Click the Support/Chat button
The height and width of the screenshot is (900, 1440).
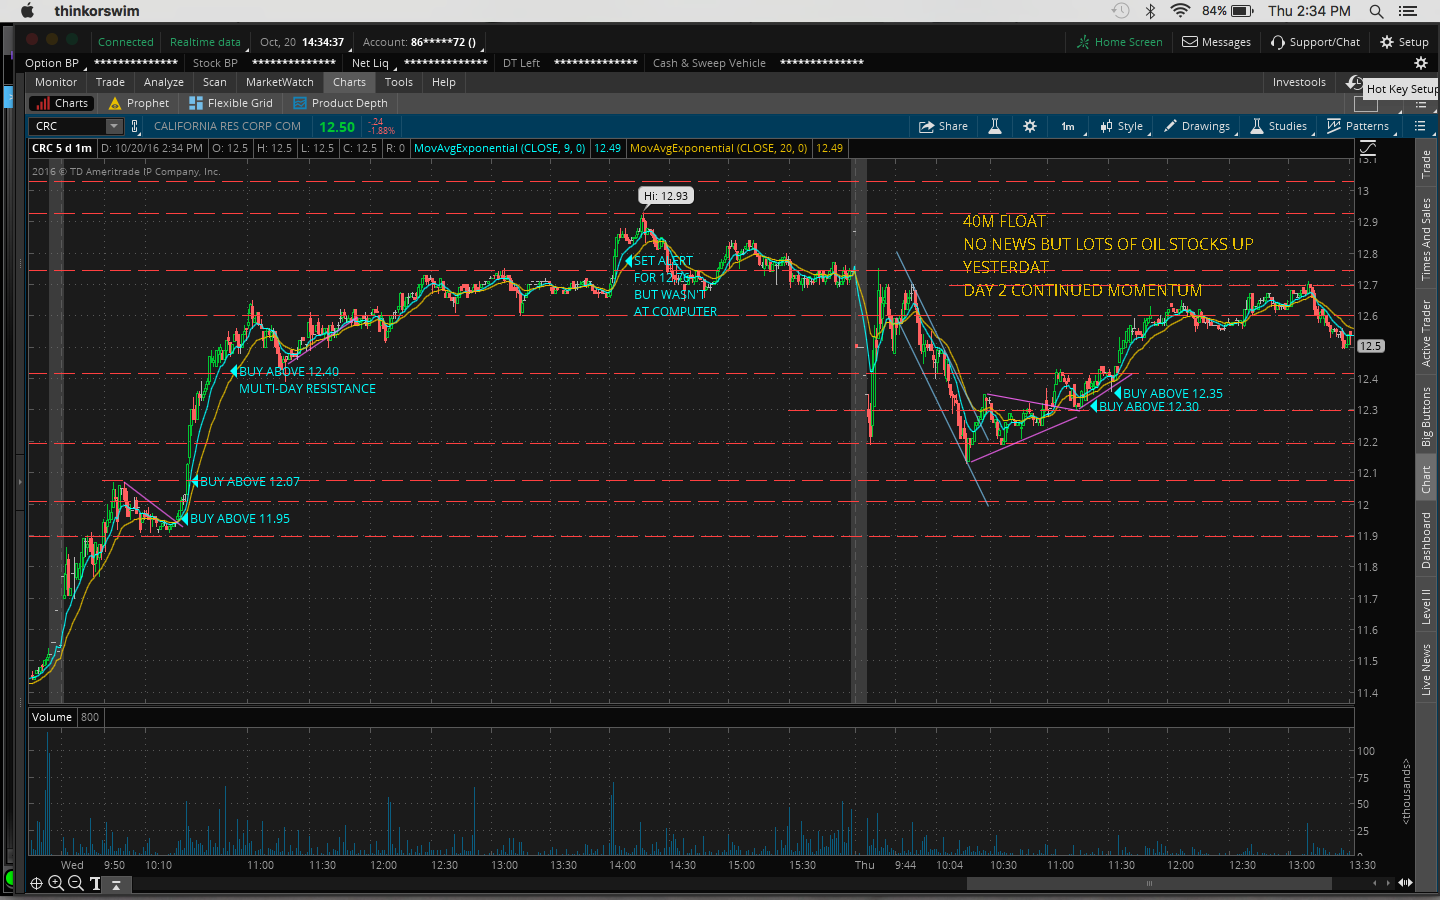coord(1315,42)
